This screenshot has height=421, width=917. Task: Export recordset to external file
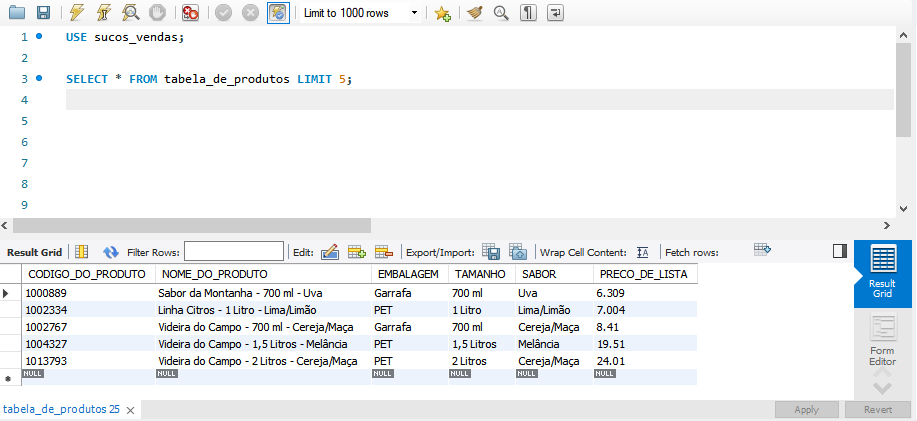491,252
